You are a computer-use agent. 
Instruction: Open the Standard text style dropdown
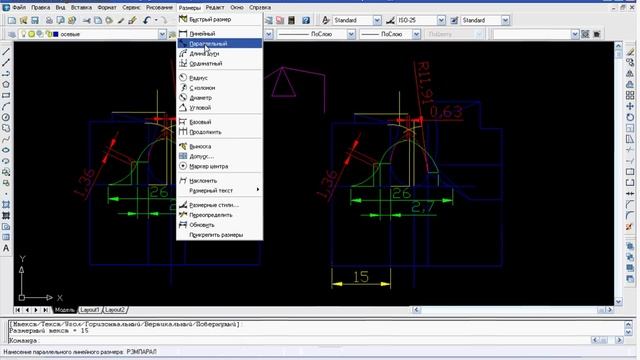(x=377, y=20)
